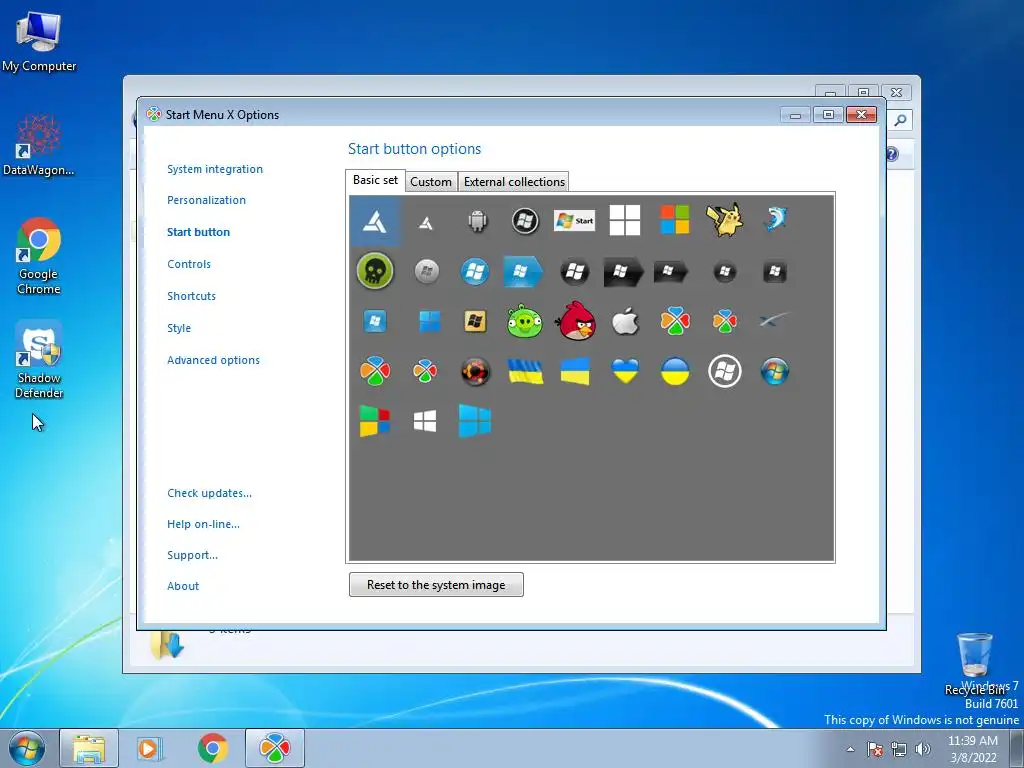Select the Ukrainian heart-shaped icon
Viewport: 1024px width, 768px height.
[625, 371]
